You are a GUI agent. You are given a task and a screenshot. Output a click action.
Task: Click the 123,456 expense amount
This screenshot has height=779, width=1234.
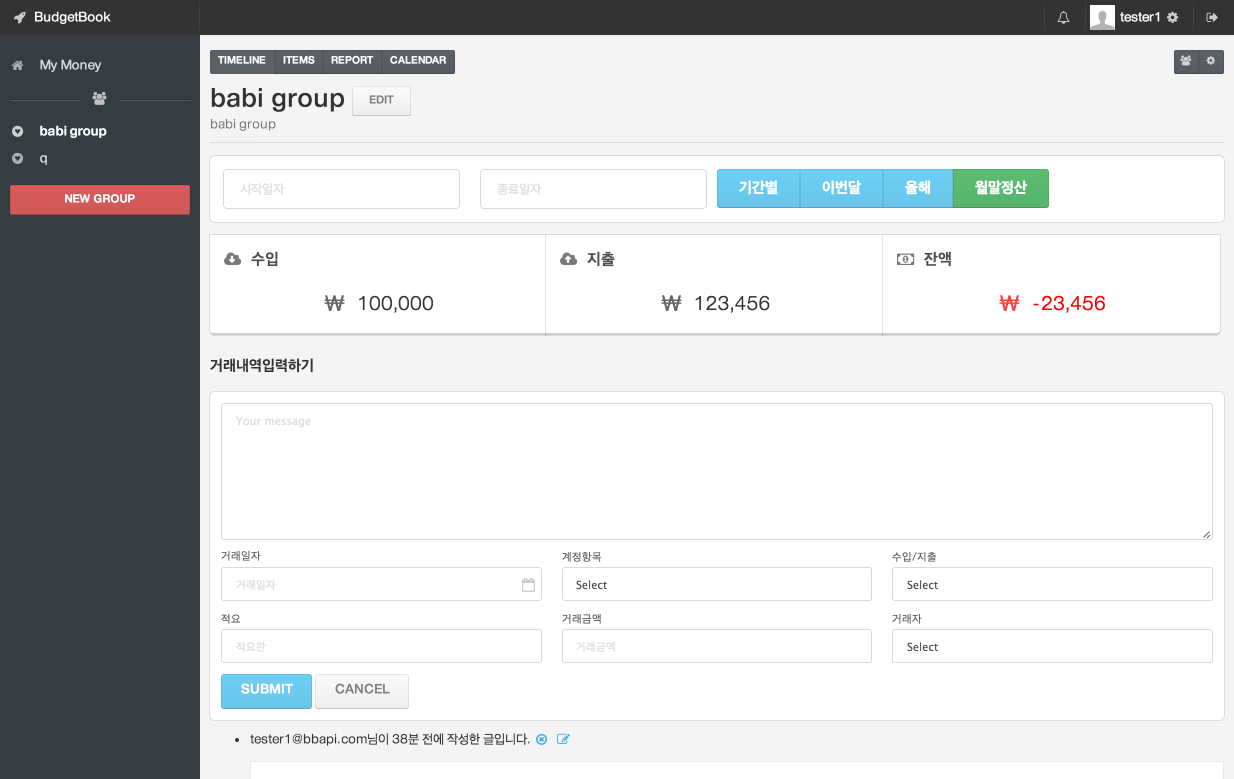tap(732, 304)
